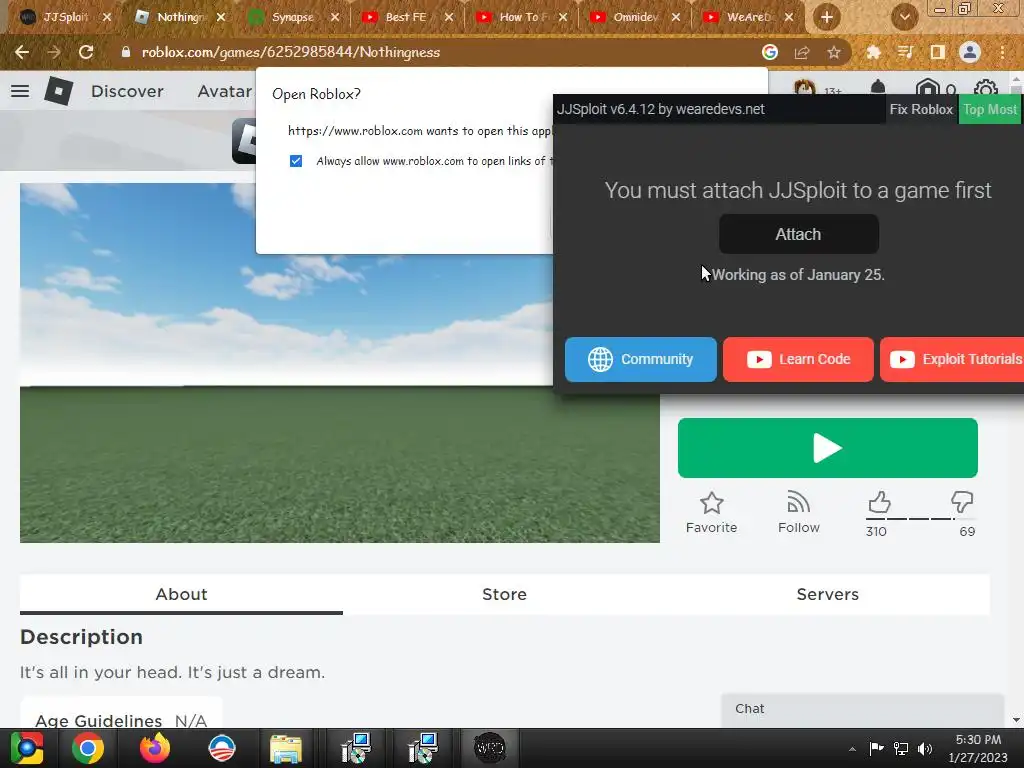Viewport: 1024px width, 768px height.
Task: Open the Chrome three-dot menu
Action: coord(1002,52)
